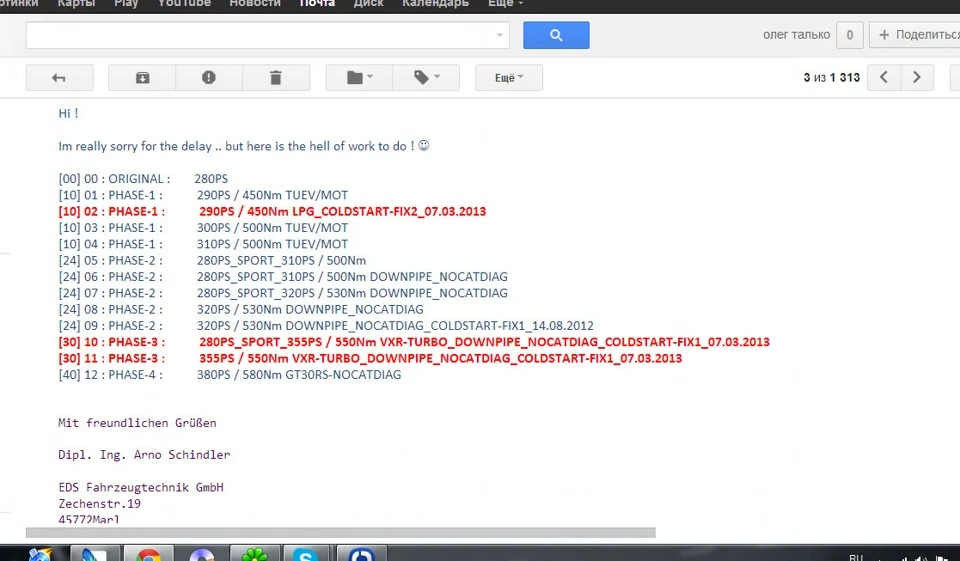The height and width of the screenshot is (561, 960).
Task: Open Play in the top navigation bar
Action: (x=126, y=4)
